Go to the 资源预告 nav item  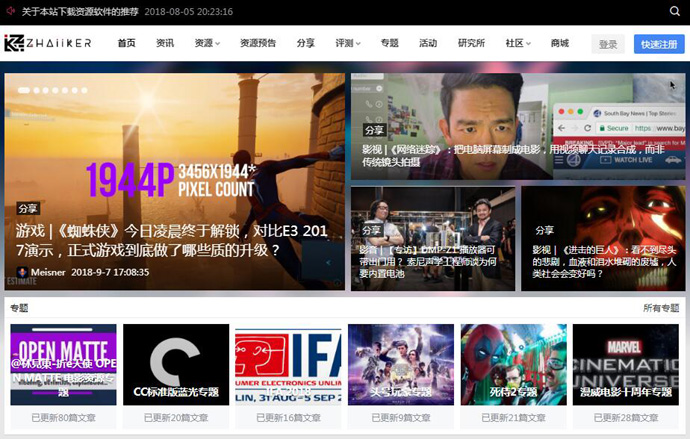point(258,43)
